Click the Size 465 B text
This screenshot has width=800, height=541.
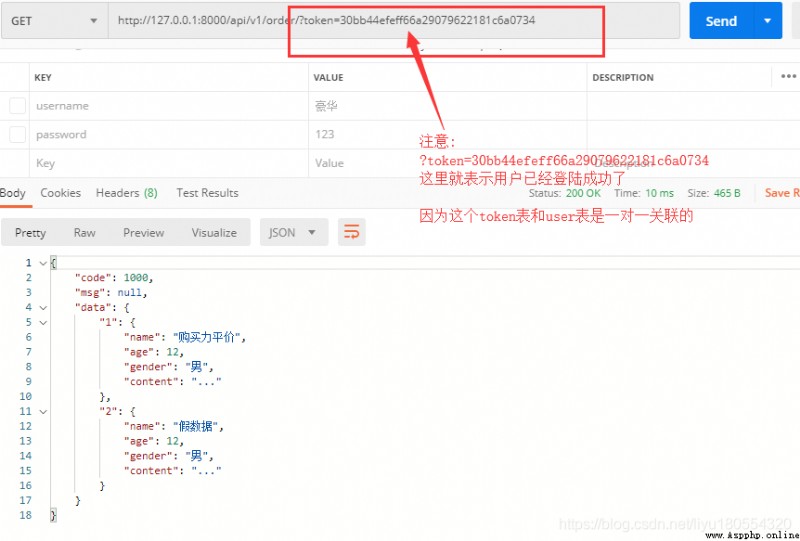click(x=714, y=193)
